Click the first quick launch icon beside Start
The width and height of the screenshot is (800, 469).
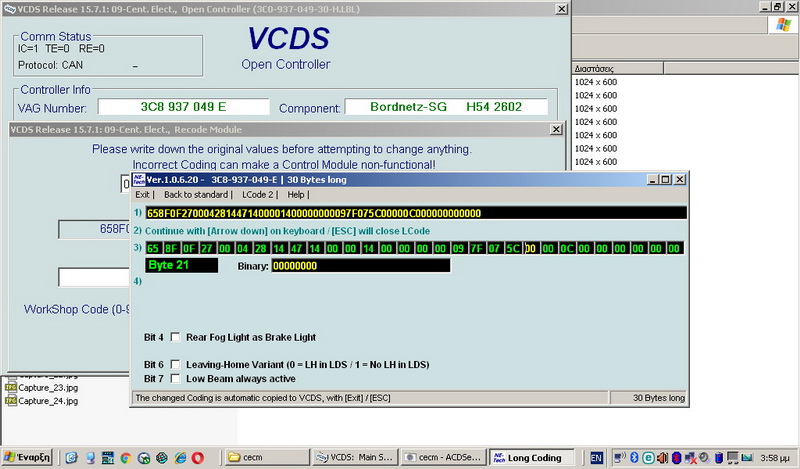(x=71, y=458)
